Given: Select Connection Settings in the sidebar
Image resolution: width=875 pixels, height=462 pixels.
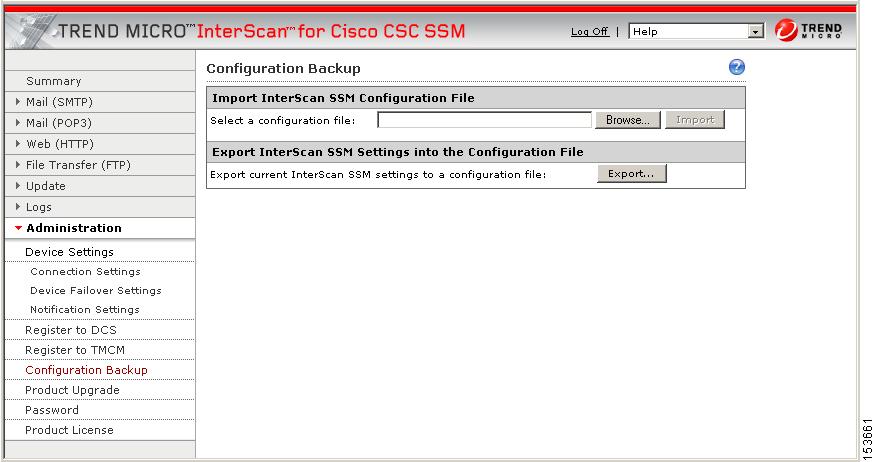Looking at the screenshot, I should (85, 272).
